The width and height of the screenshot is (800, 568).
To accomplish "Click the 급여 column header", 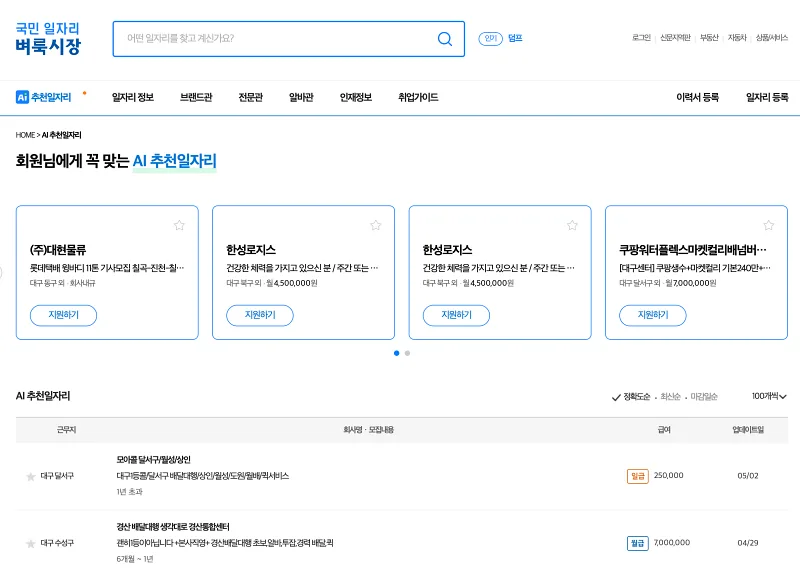I will 664,430.
